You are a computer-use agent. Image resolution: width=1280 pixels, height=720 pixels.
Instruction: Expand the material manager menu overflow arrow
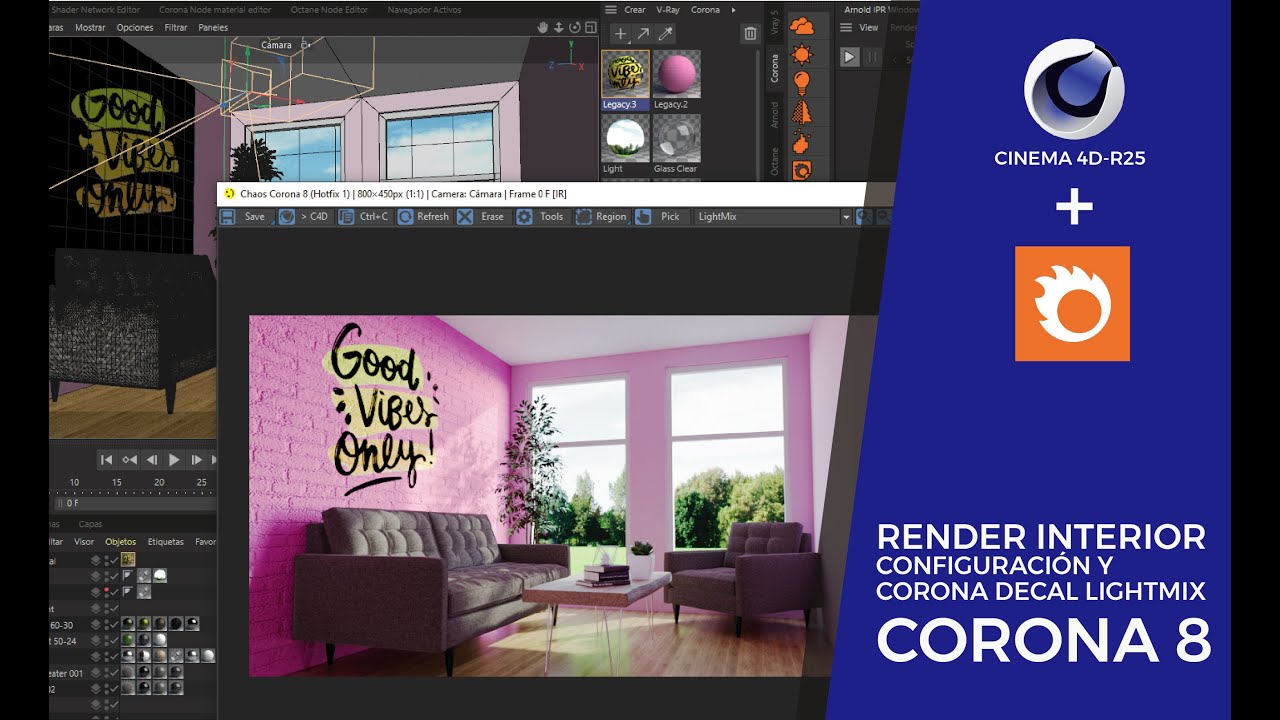[733, 10]
